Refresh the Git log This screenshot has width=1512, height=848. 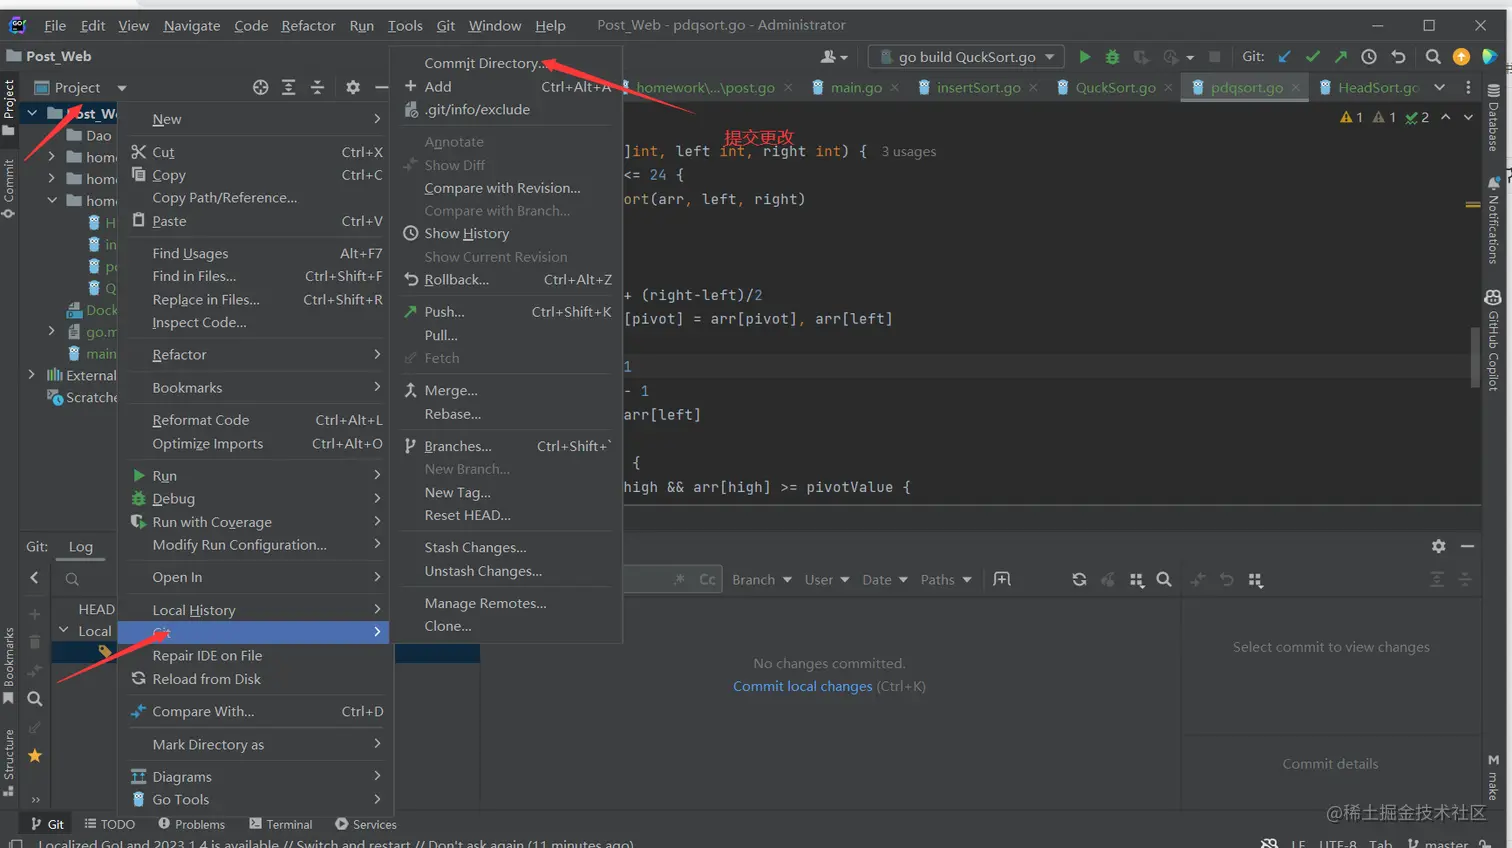tap(1079, 580)
